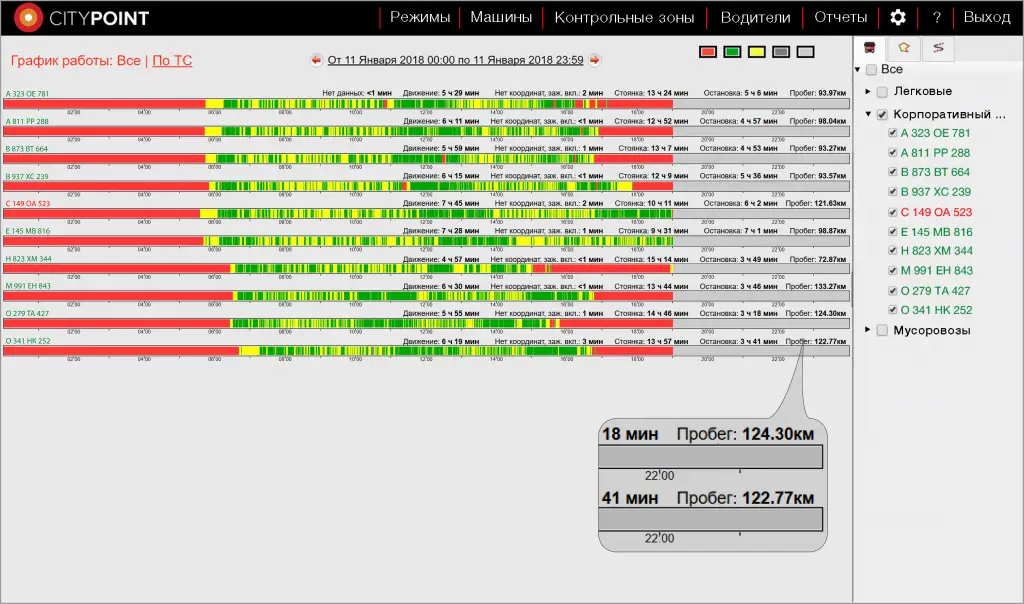1024x604 pixels.
Task: Open settings via the gear icon
Action: 898,18
